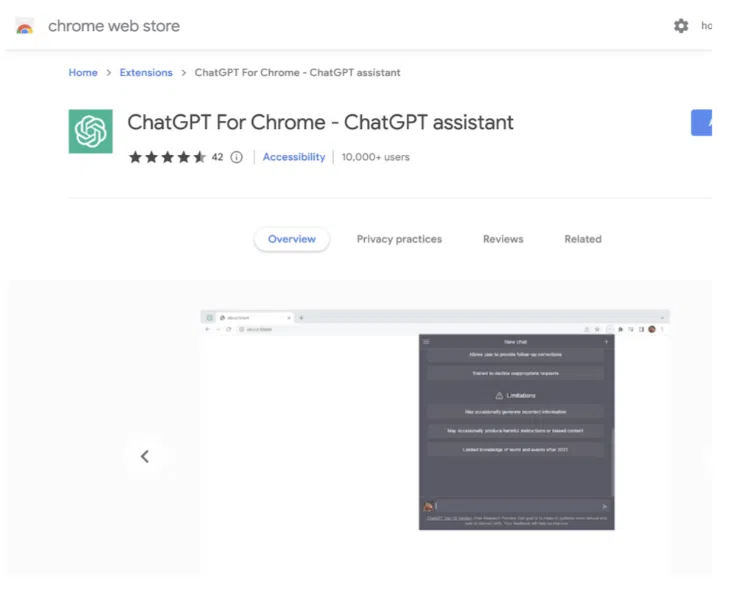738x590 pixels.
Task: Click the 'chrome web store' title text
Action: click(x=114, y=26)
